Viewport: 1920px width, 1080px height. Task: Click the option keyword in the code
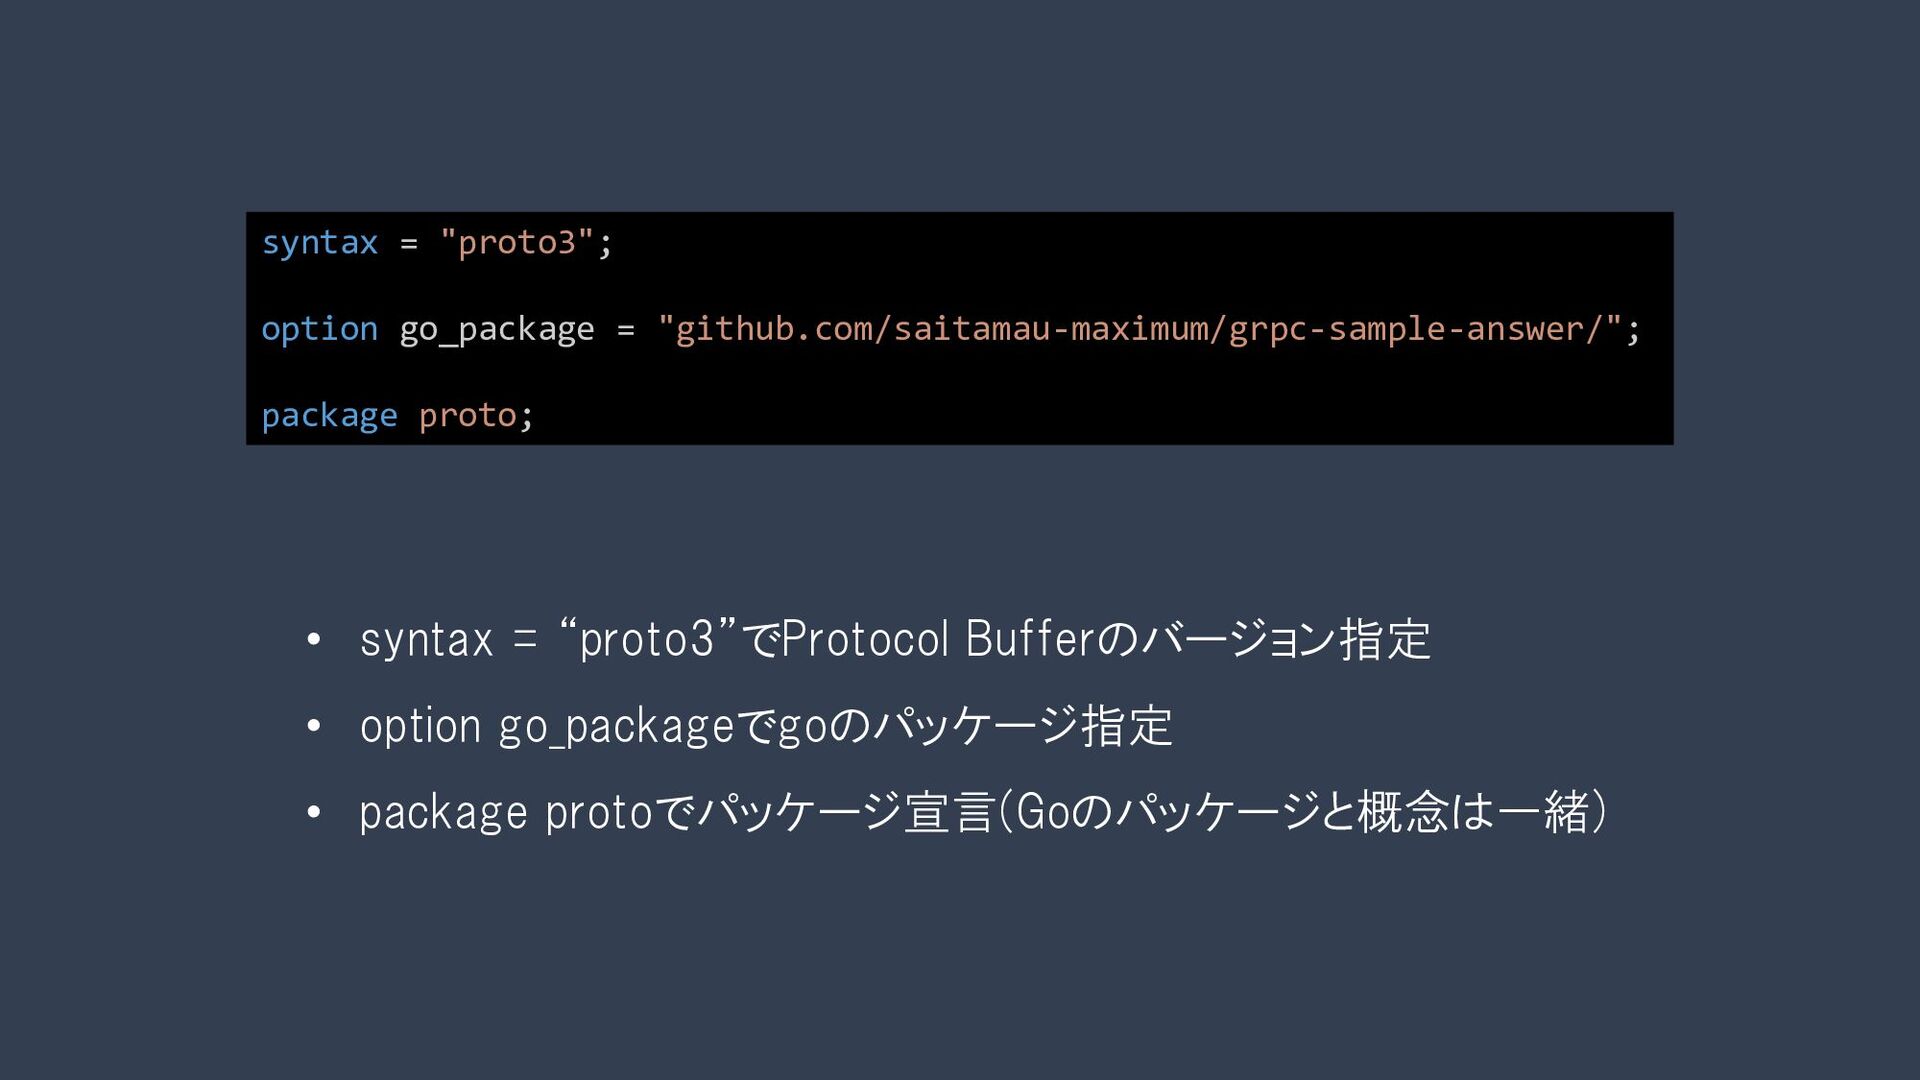click(x=320, y=329)
